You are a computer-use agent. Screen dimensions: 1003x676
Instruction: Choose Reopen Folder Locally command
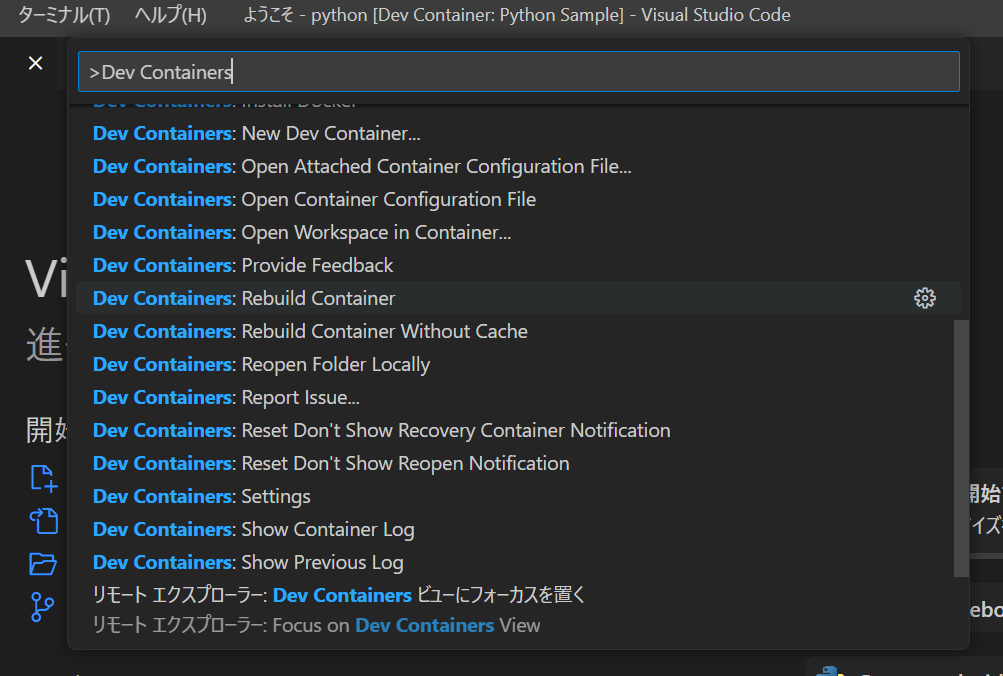pos(518,365)
